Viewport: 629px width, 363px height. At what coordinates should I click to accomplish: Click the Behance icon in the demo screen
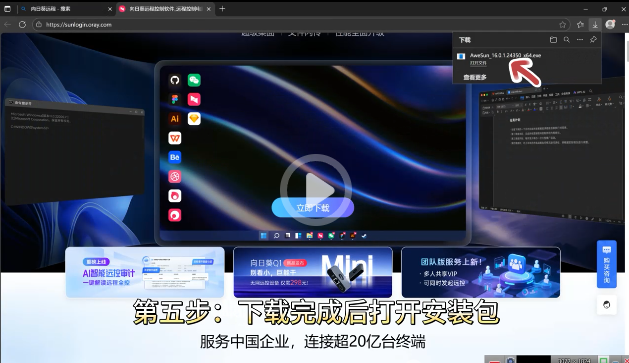pos(174,157)
